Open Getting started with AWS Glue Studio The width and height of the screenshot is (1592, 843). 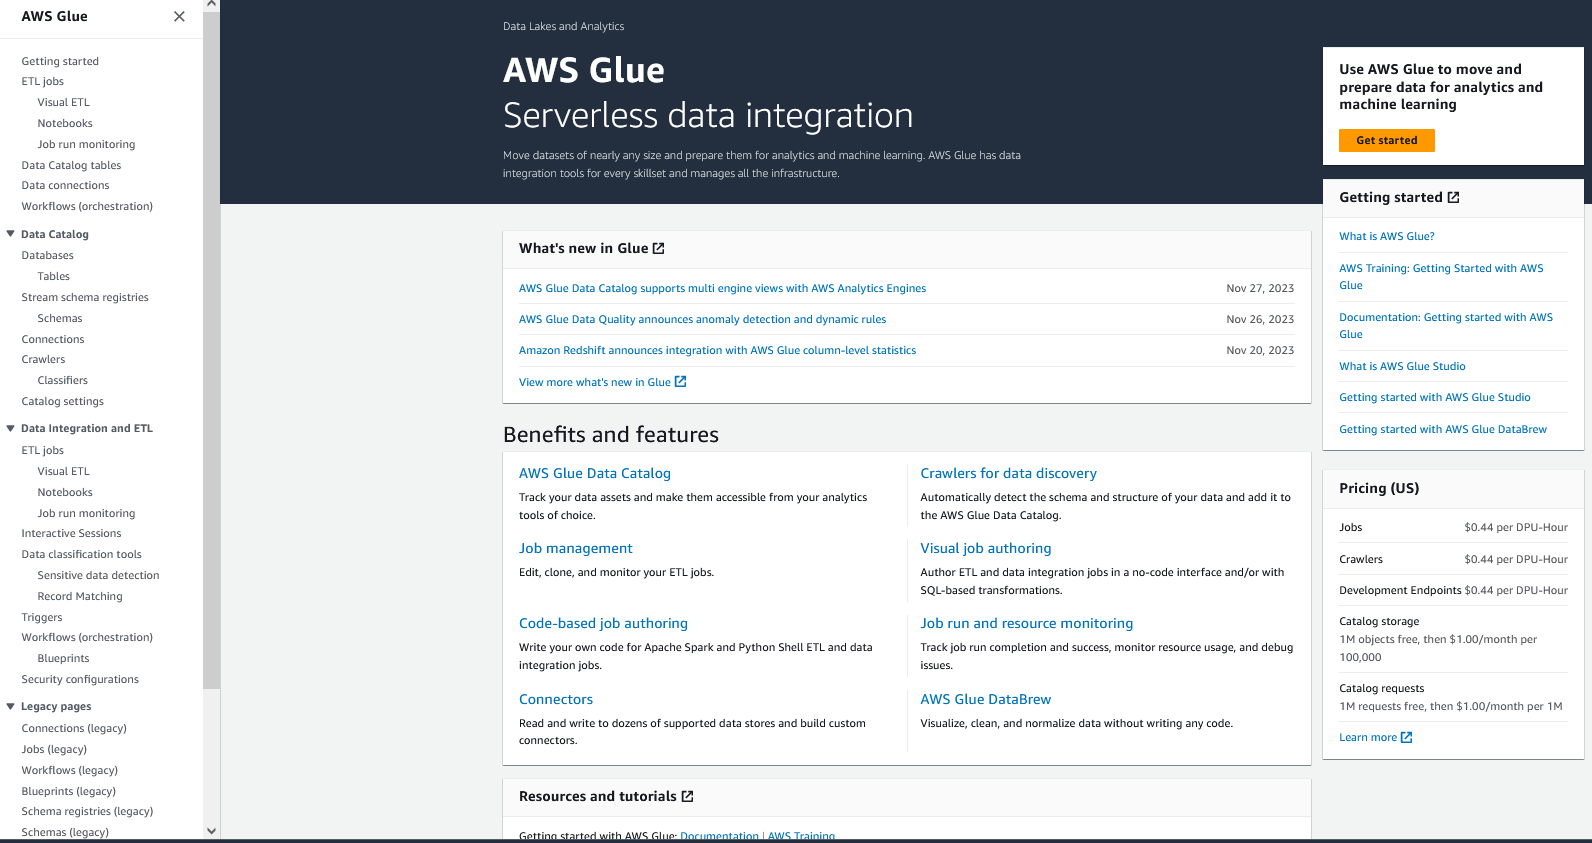(x=1434, y=397)
